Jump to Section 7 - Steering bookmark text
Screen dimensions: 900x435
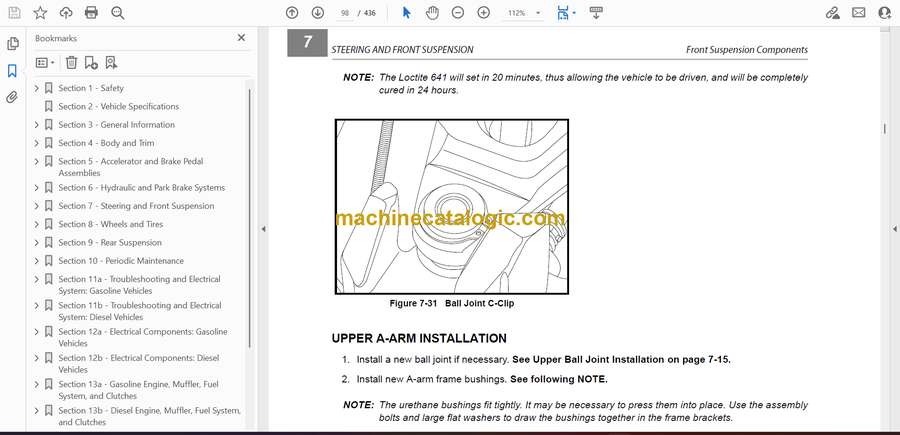[x=136, y=206]
